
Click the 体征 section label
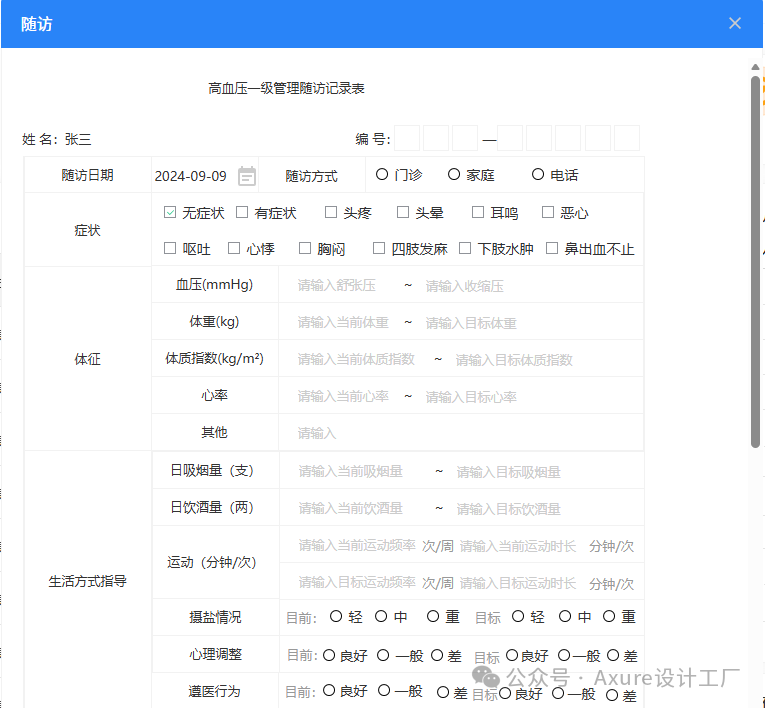tap(88, 359)
